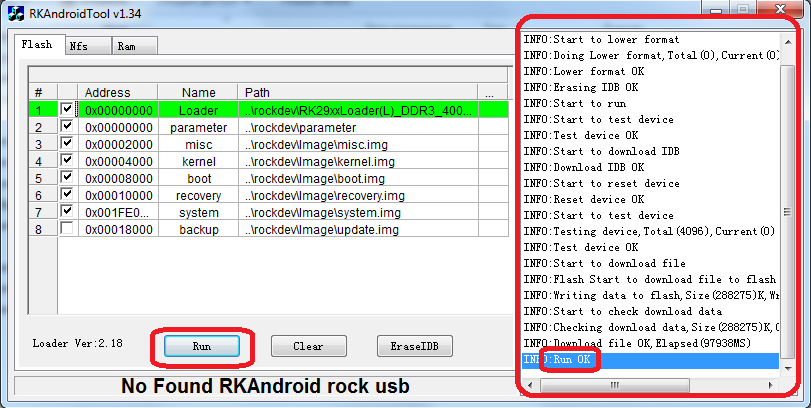Uncheck the parameter row checkbox
Image resolution: width=811 pixels, height=408 pixels.
[x=67, y=126]
